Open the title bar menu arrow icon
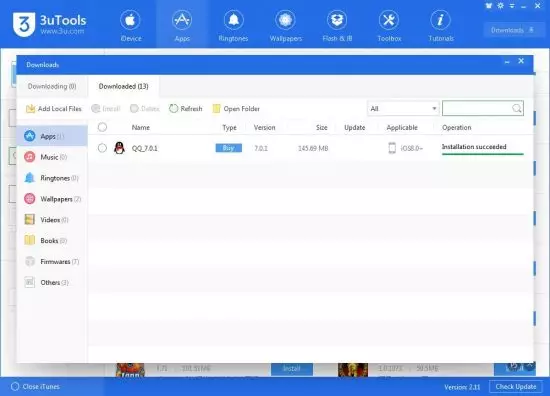 coord(512,6)
